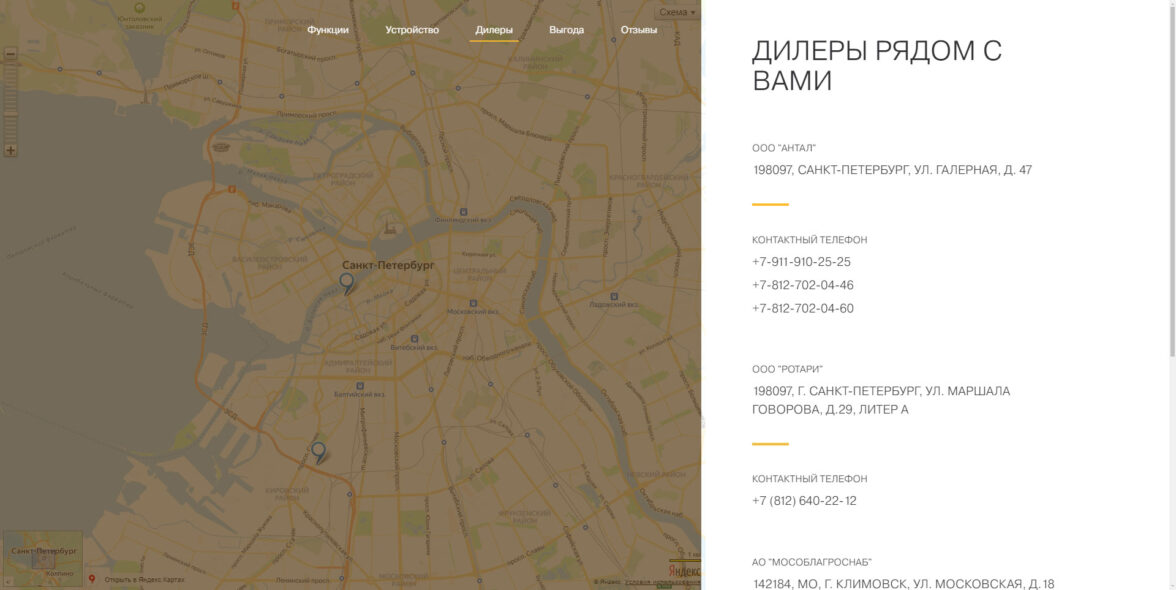Click the map marker near Санкт-Петербург label
1176x590 pixels.
346,283
